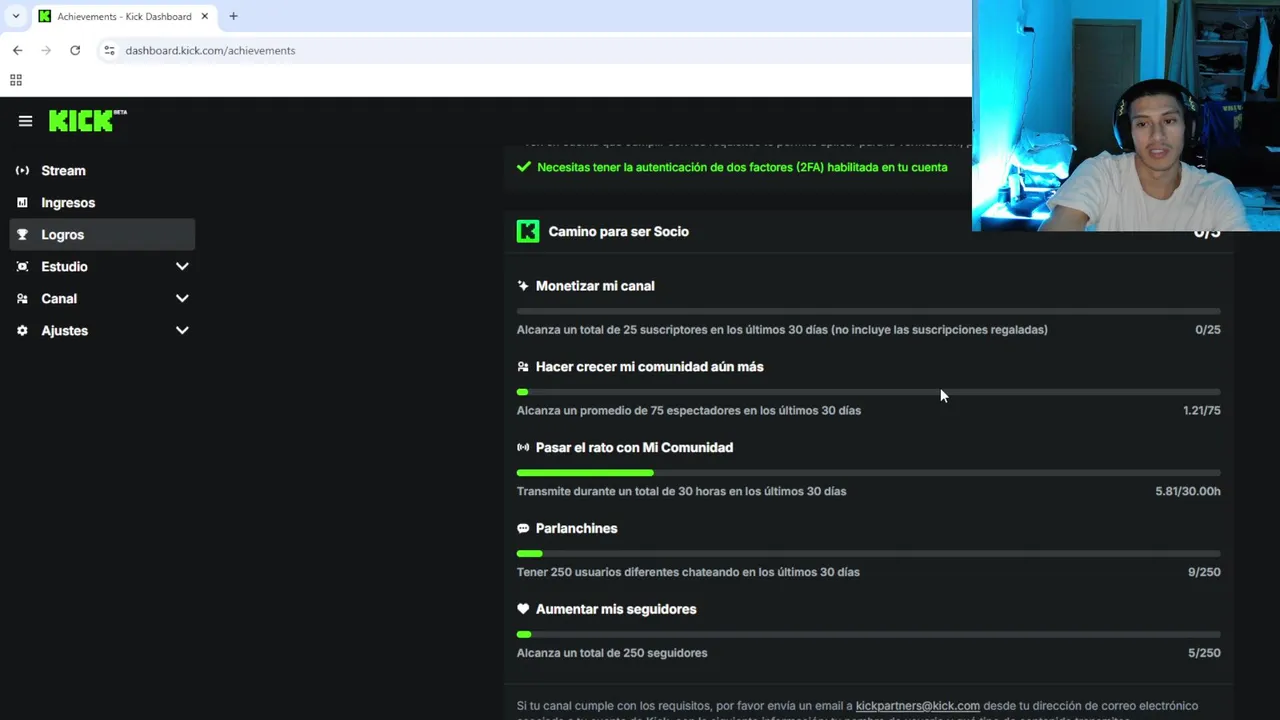The height and width of the screenshot is (720, 1280).
Task: Click the Parlanchines progress bar
Action: click(868, 554)
